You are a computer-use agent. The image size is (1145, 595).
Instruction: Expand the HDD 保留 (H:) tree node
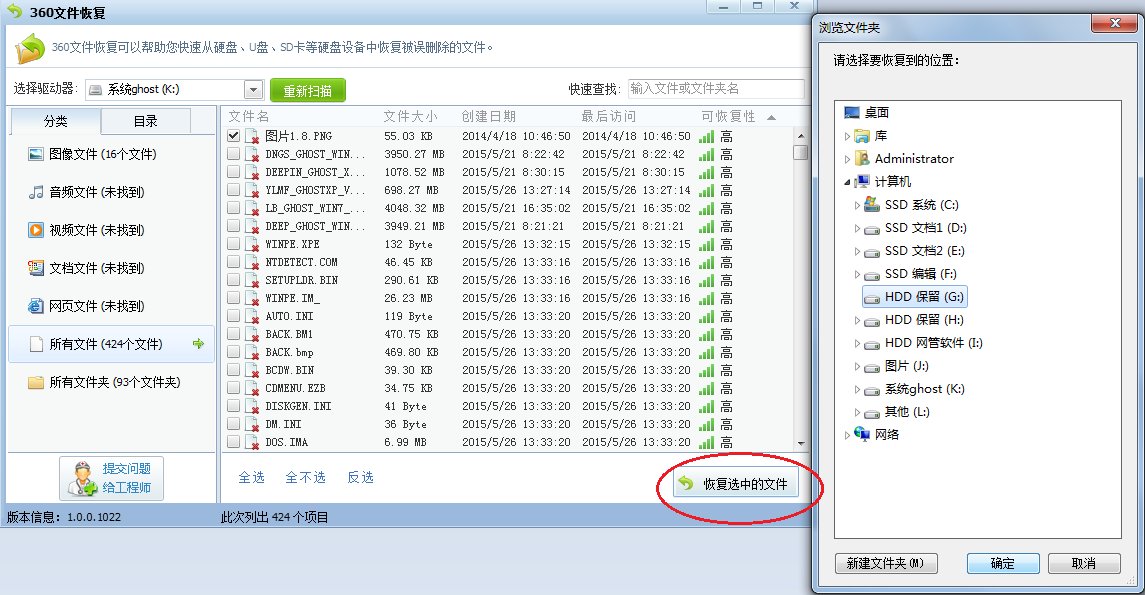(x=856, y=320)
